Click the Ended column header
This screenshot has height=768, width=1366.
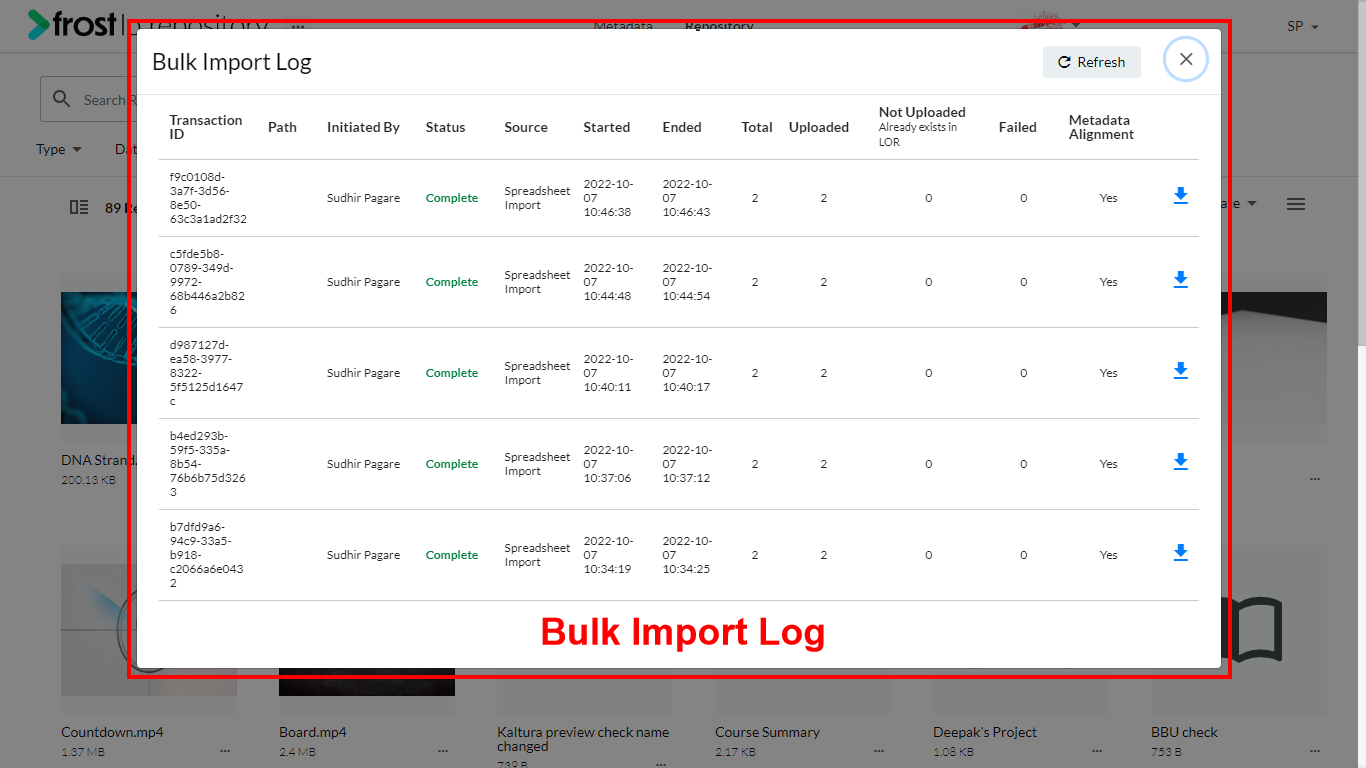pos(682,127)
